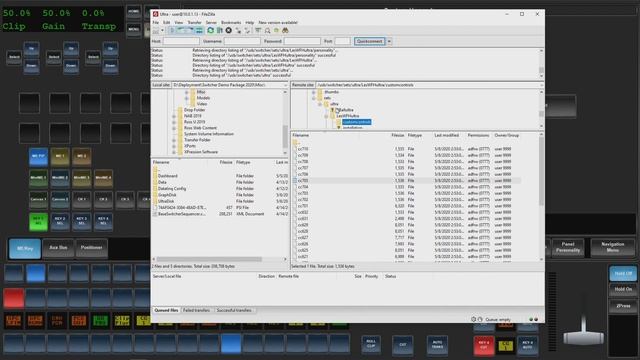The image size is (640, 360).
Task: Sort remote list by Permissions column
Action: coord(478,135)
